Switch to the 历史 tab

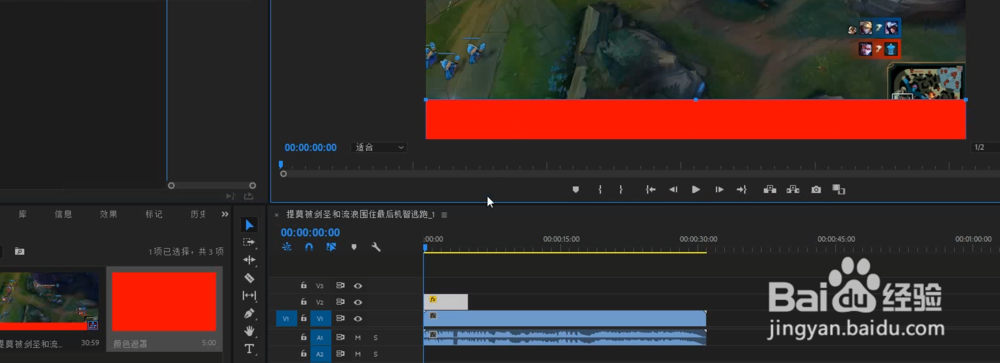(x=198, y=214)
